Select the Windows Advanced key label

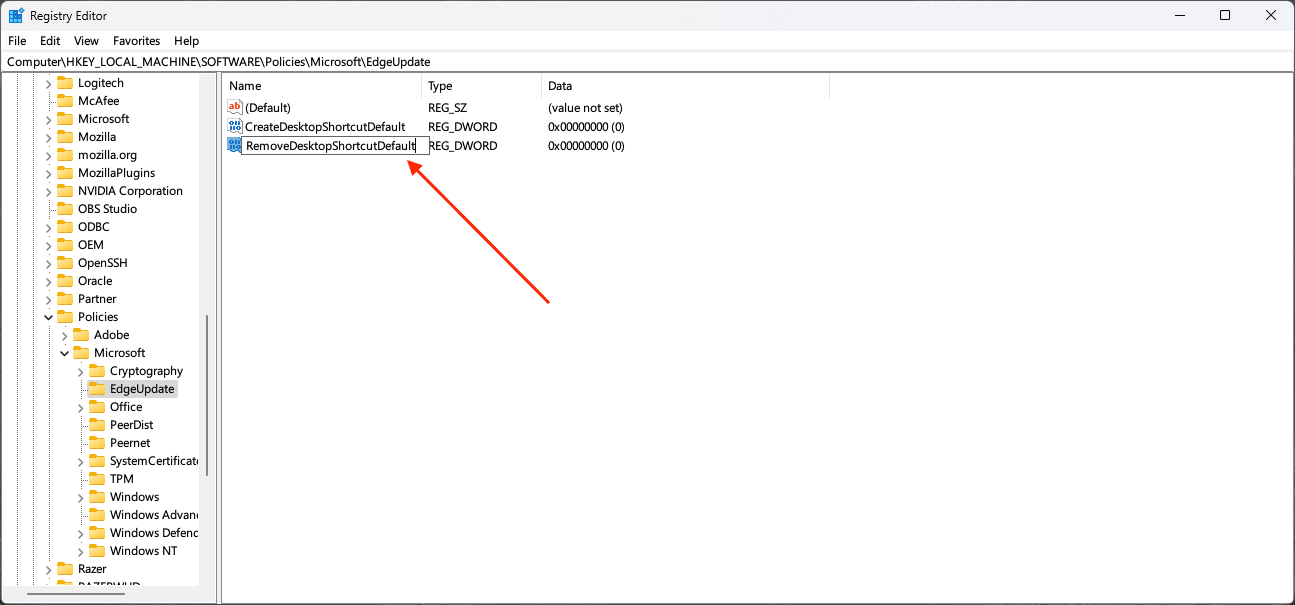[x=154, y=515]
